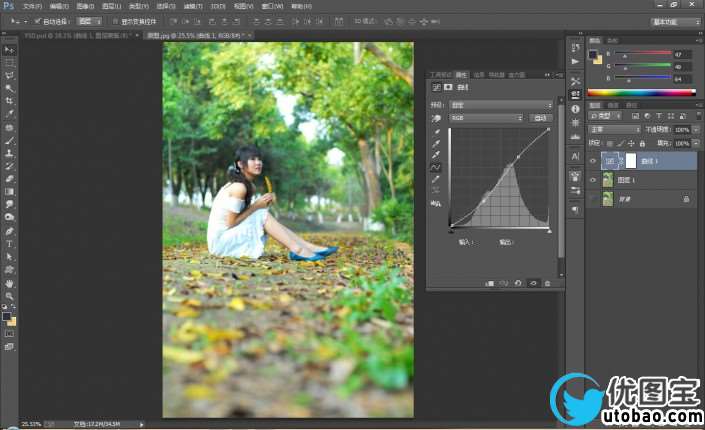
Task: Toggle adjustment visibility eye in Properties
Action: [533, 283]
